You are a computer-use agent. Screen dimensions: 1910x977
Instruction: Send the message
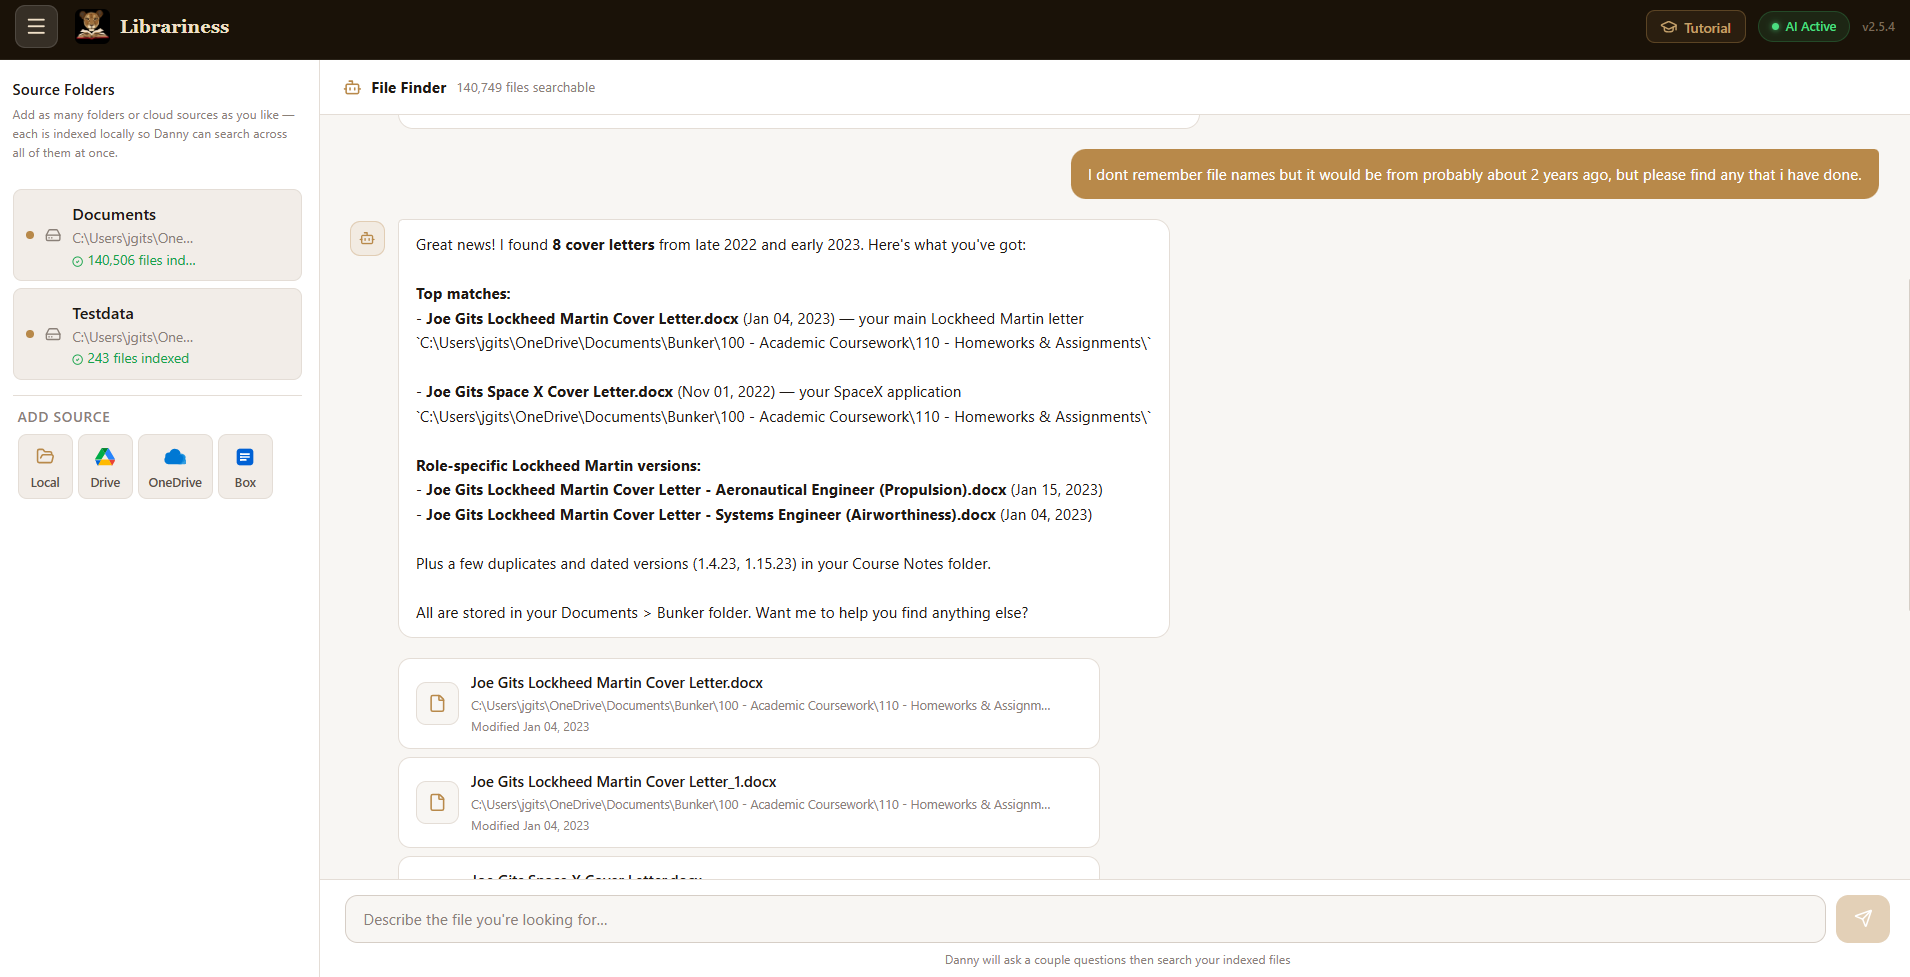(1862, 919)
